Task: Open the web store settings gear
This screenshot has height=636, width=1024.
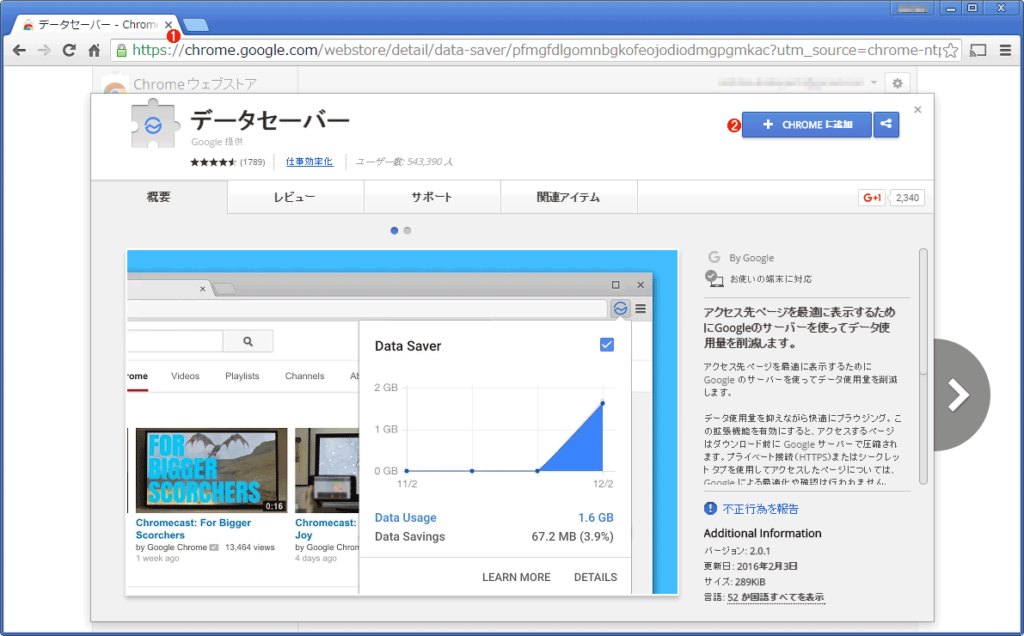Action: [x=897, y=84]
